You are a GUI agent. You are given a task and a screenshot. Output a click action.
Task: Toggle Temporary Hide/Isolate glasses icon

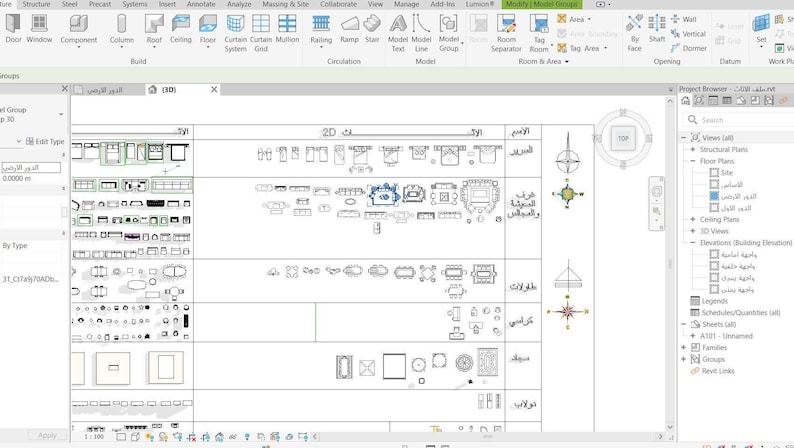[x=233, y=436]
